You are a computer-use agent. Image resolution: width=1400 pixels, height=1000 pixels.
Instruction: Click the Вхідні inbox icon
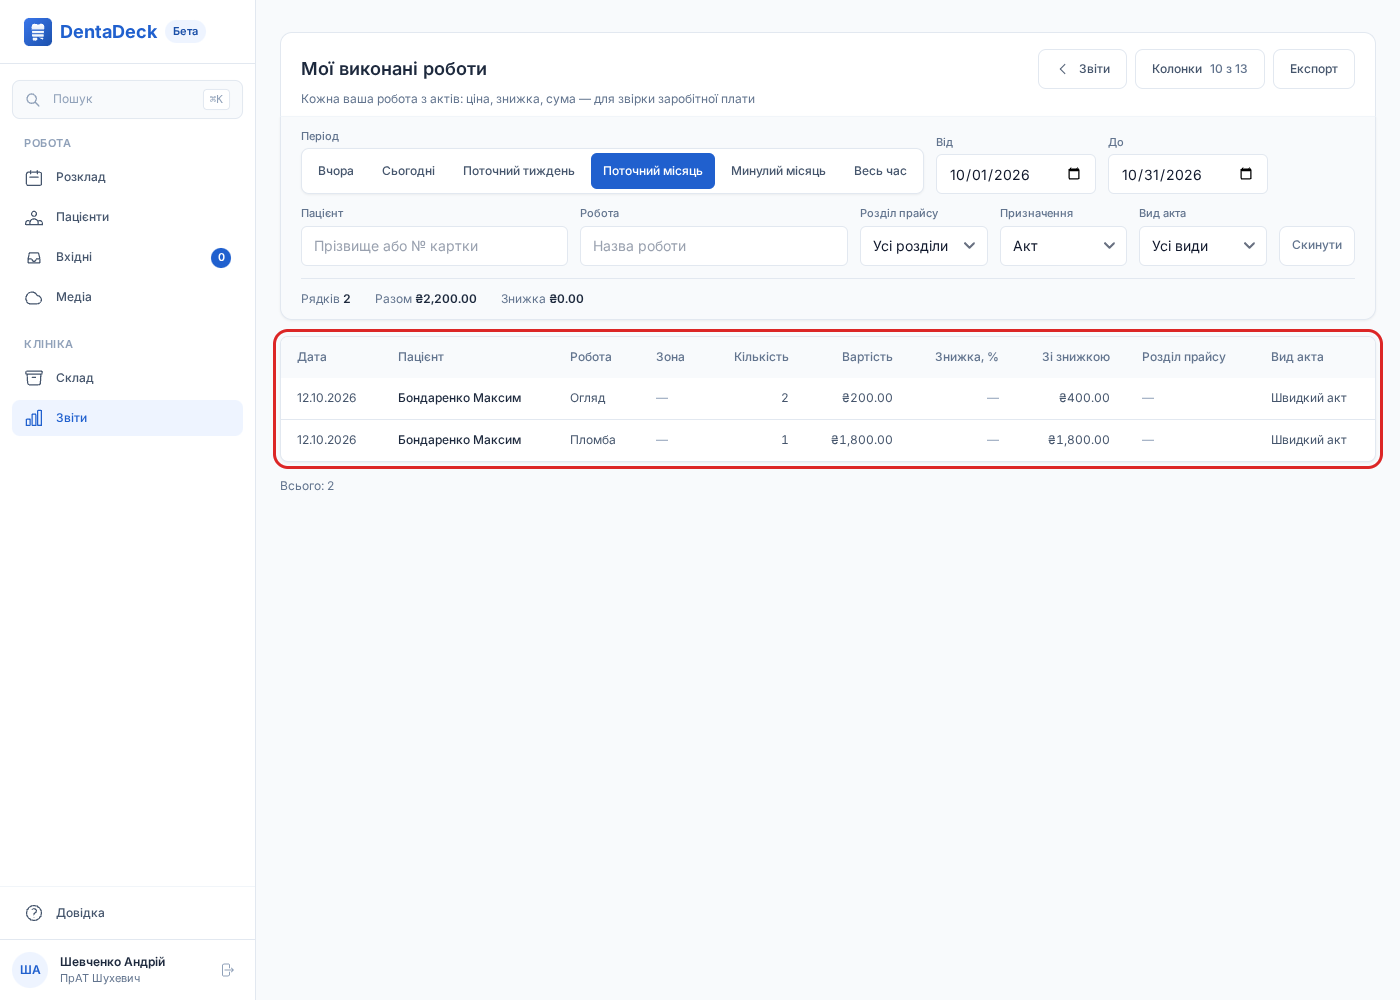point(34,258)
